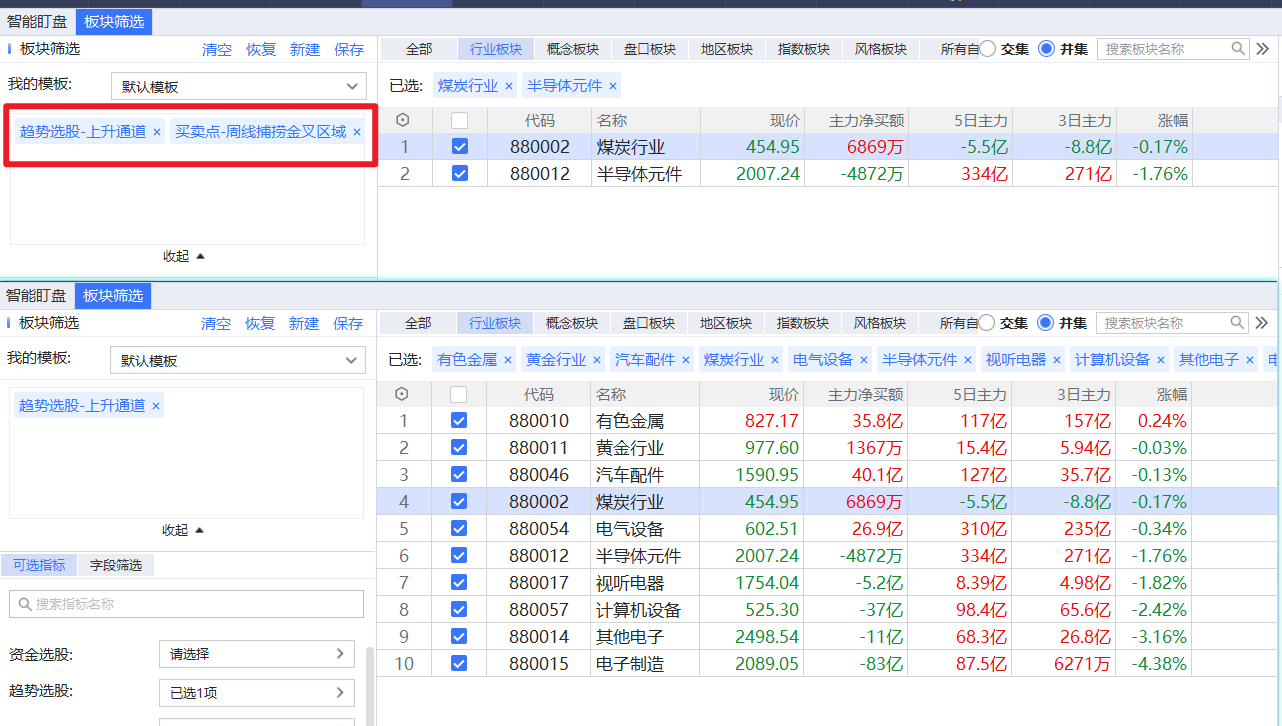Click the double-chevron icon in the upper panel
Viewport: 1282px width, 726px height.
1263,48
